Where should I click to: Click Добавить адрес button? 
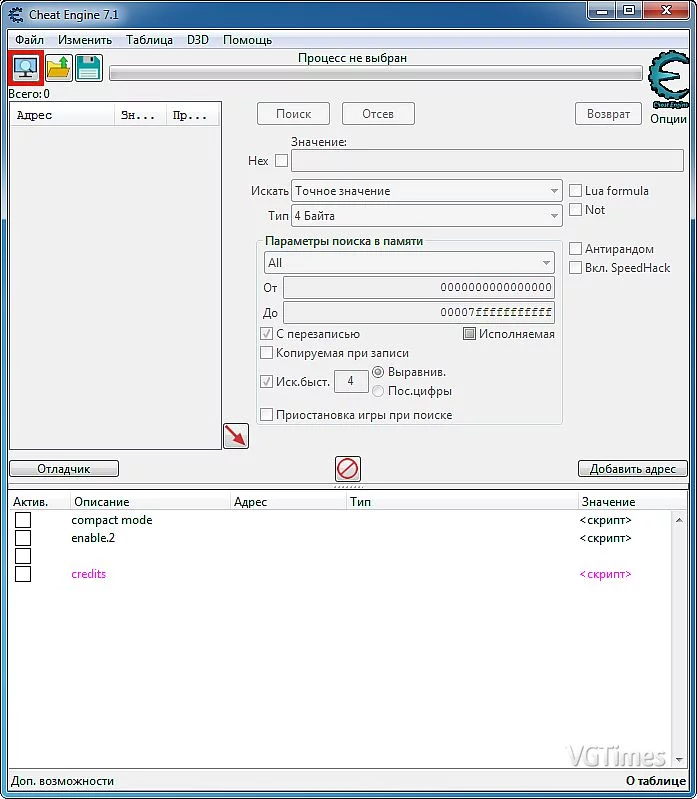pos(633,469)
